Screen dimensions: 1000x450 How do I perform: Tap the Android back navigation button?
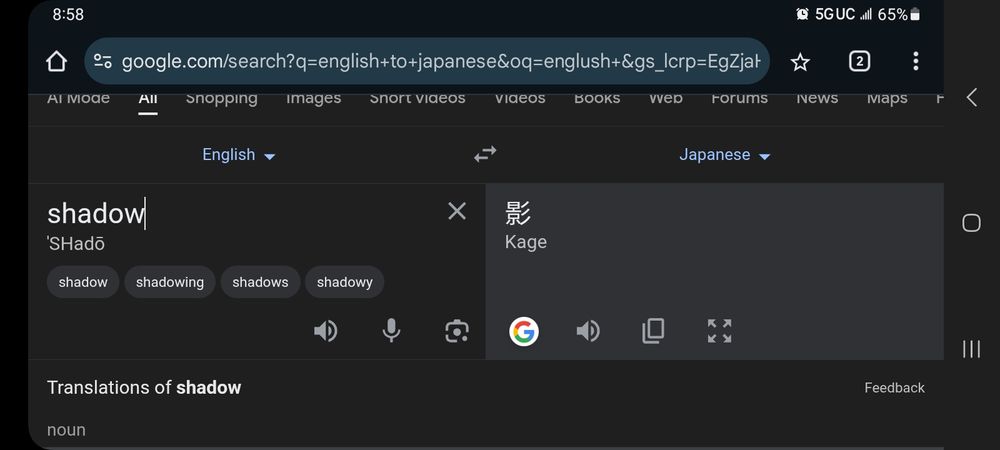pos(971,98)
